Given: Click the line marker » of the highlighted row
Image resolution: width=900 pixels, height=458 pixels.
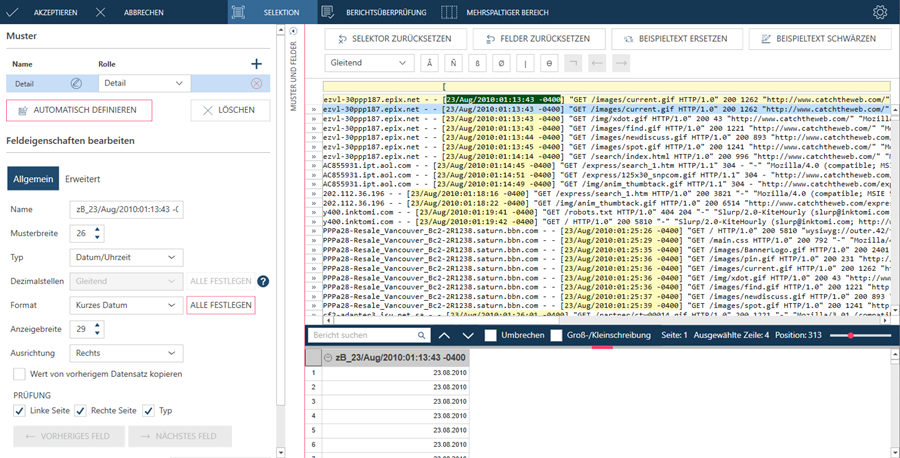Looking at the screenshot, I should 314,109.
